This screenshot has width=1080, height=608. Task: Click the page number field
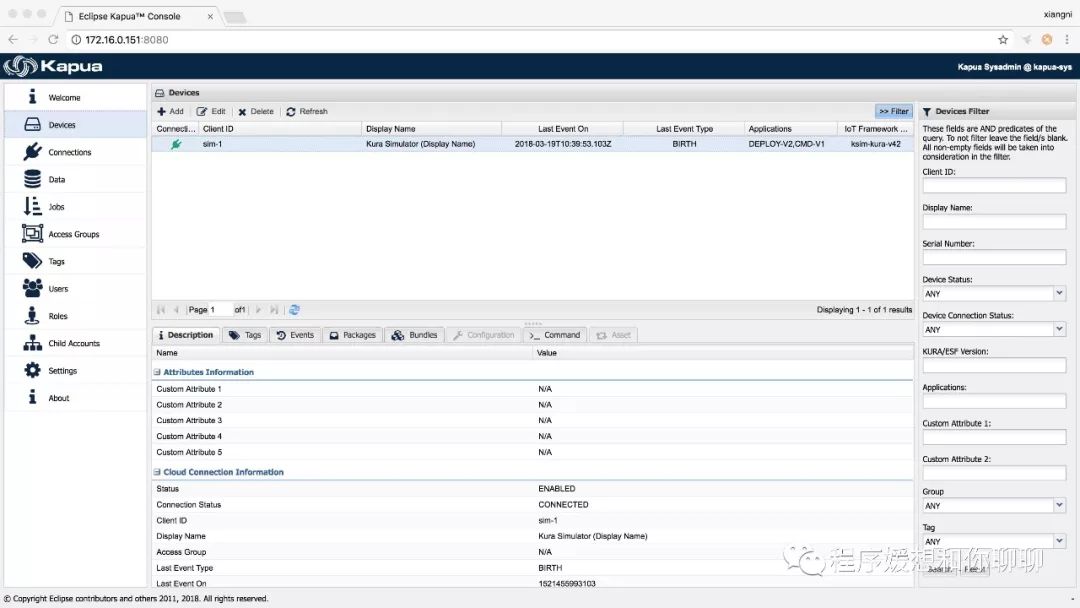220,310
